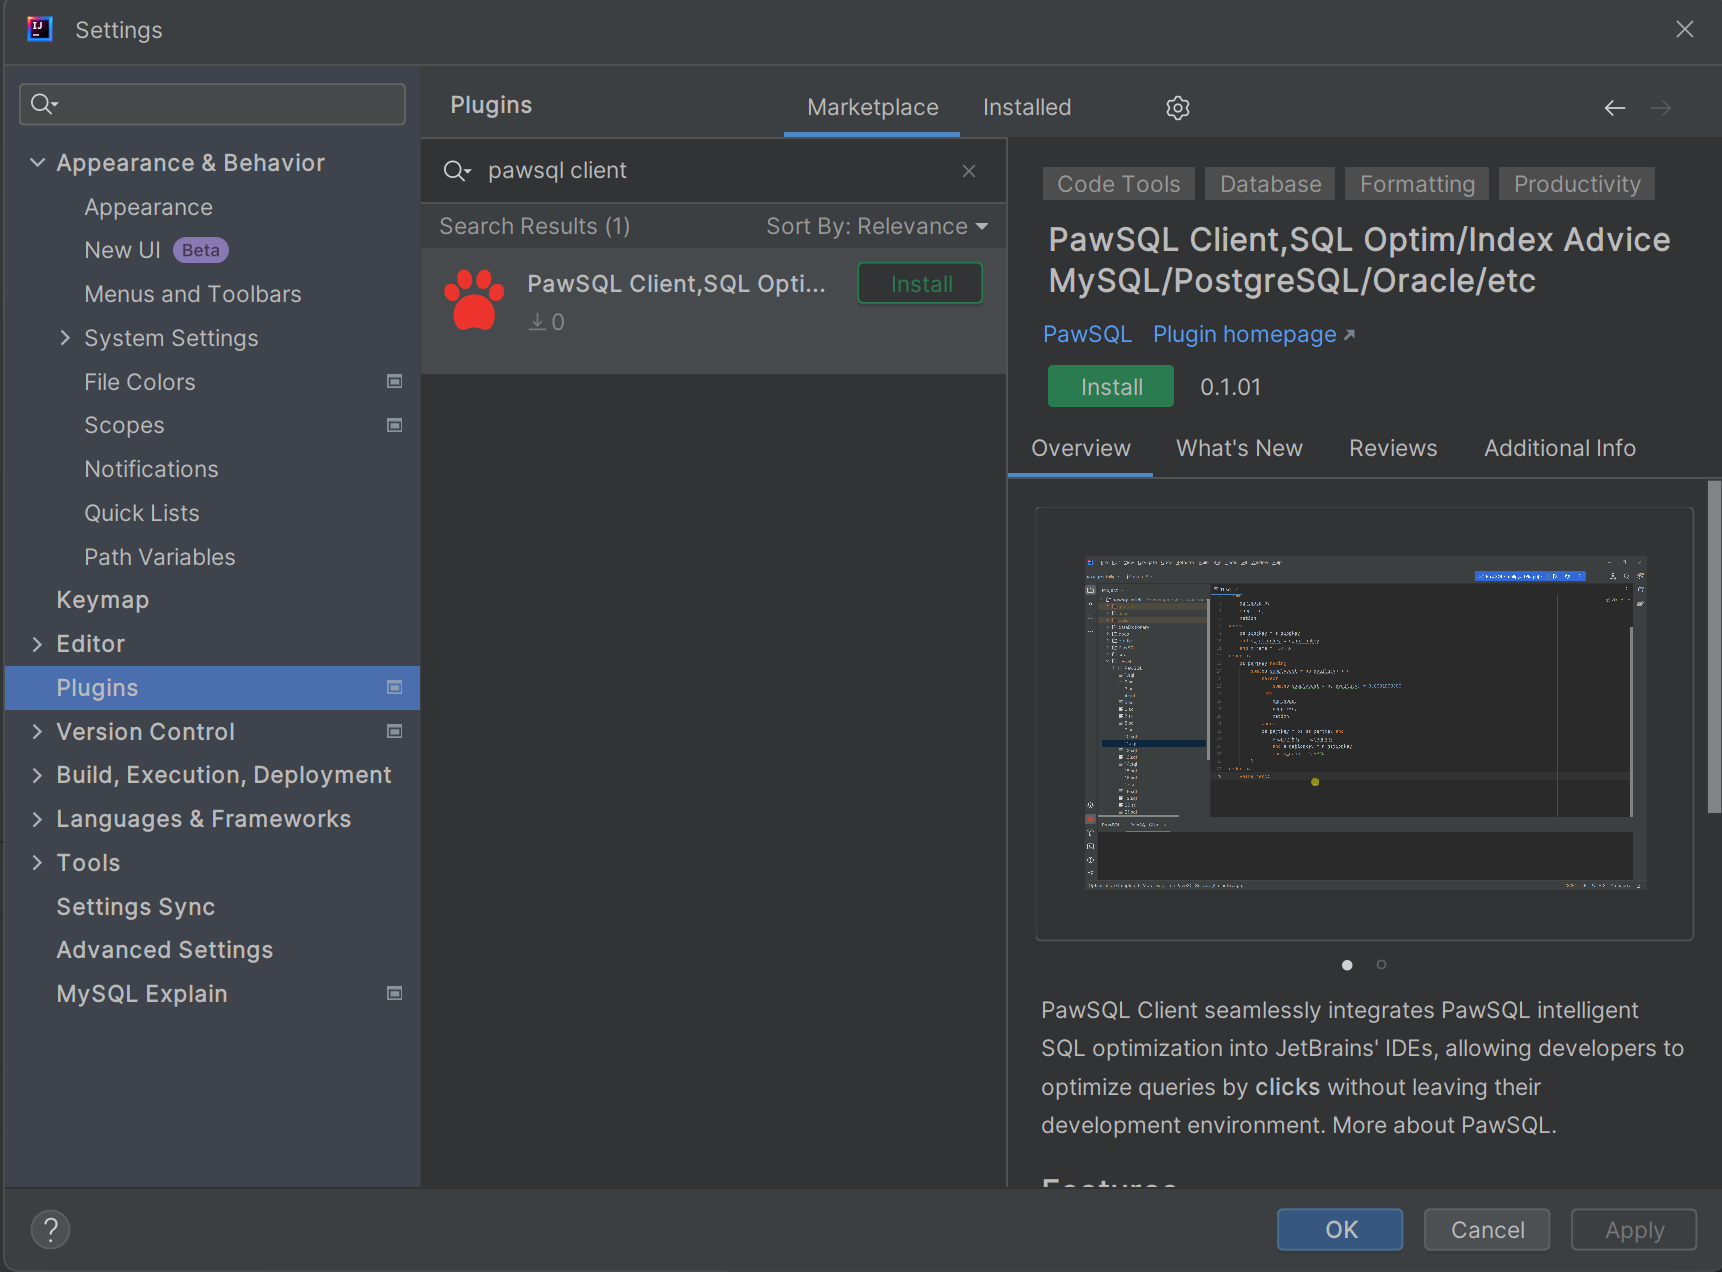
Task: Open the Additional Info tab
Action: tap(1559, 448)
